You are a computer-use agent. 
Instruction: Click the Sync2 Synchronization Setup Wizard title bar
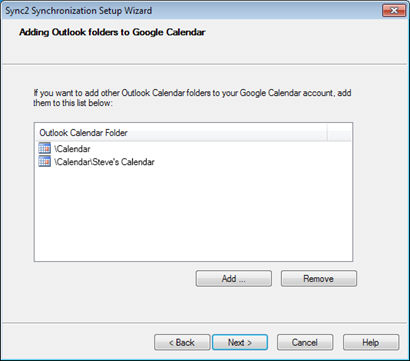pyautogui.click(x=192, y=11)
